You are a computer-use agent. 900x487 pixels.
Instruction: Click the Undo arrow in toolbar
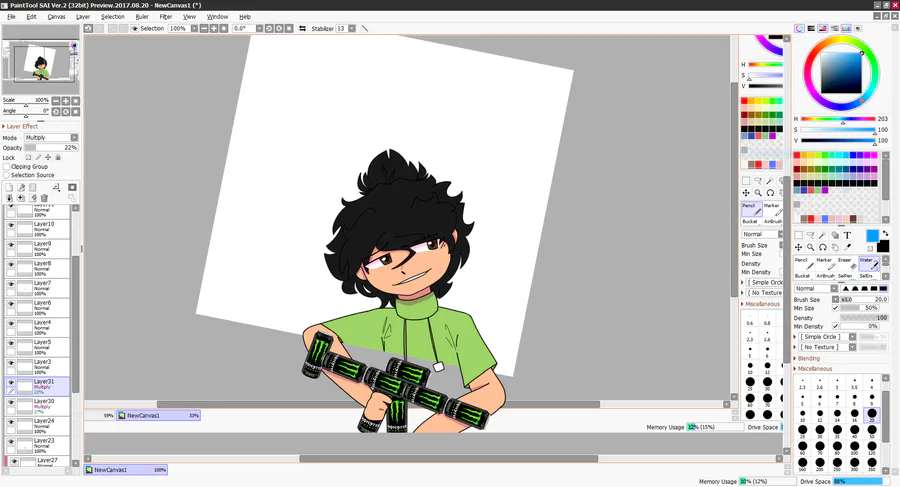[x=88, y=28]
